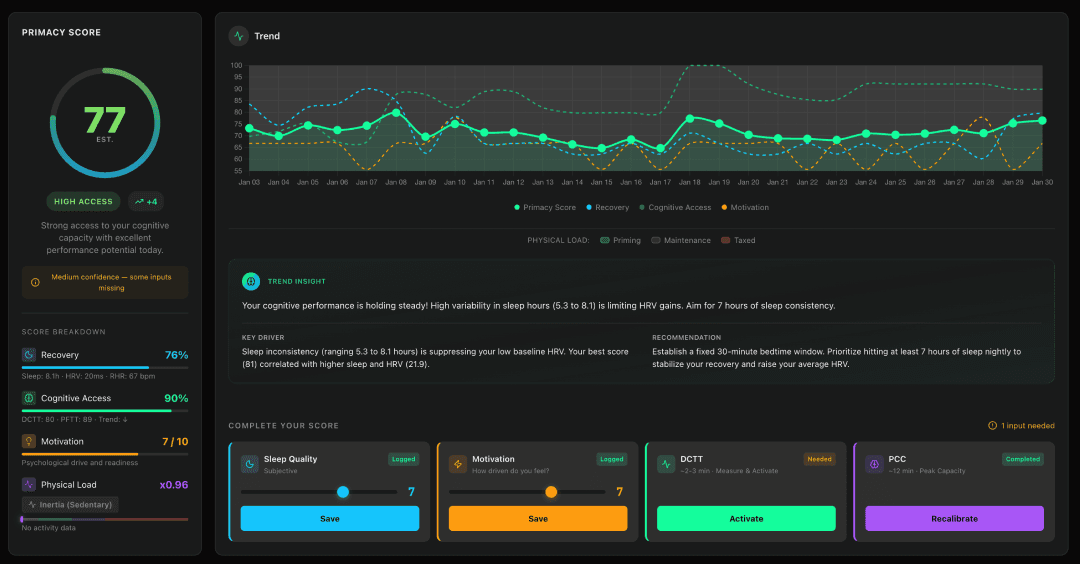1080x564 pixels.
Task: Click the '1 input needed' text
Action: click(1028, 426)
